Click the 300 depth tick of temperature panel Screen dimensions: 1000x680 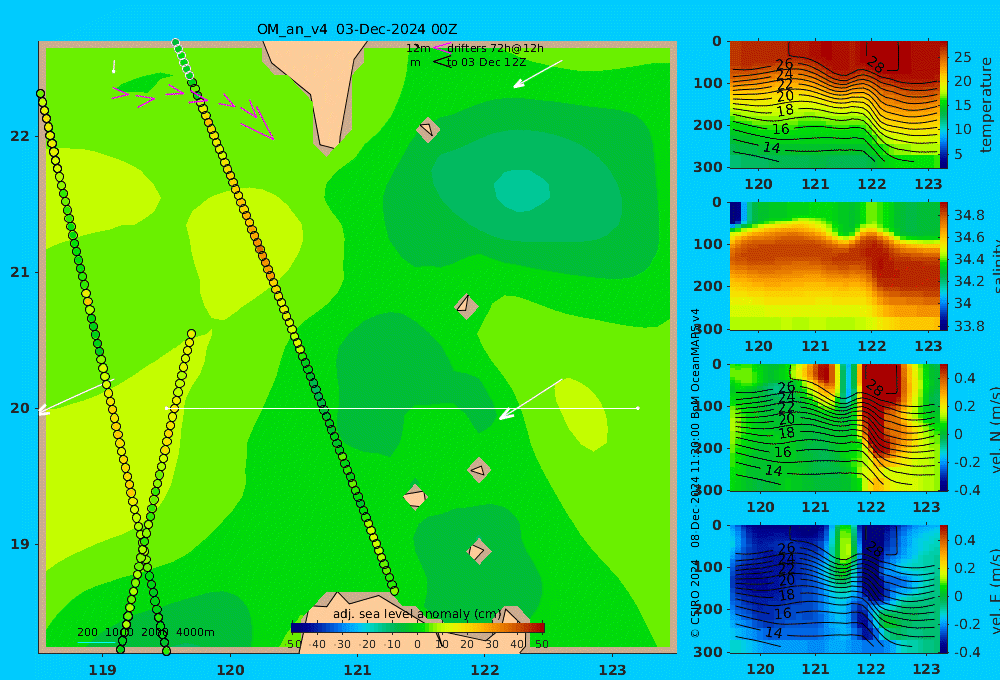(x=708, y=167)
